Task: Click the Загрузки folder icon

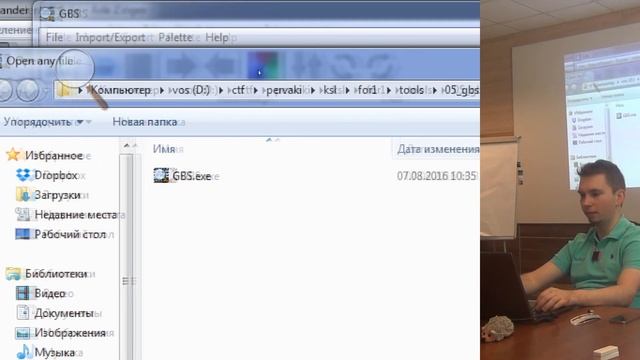Action: (x=23, y=195)
